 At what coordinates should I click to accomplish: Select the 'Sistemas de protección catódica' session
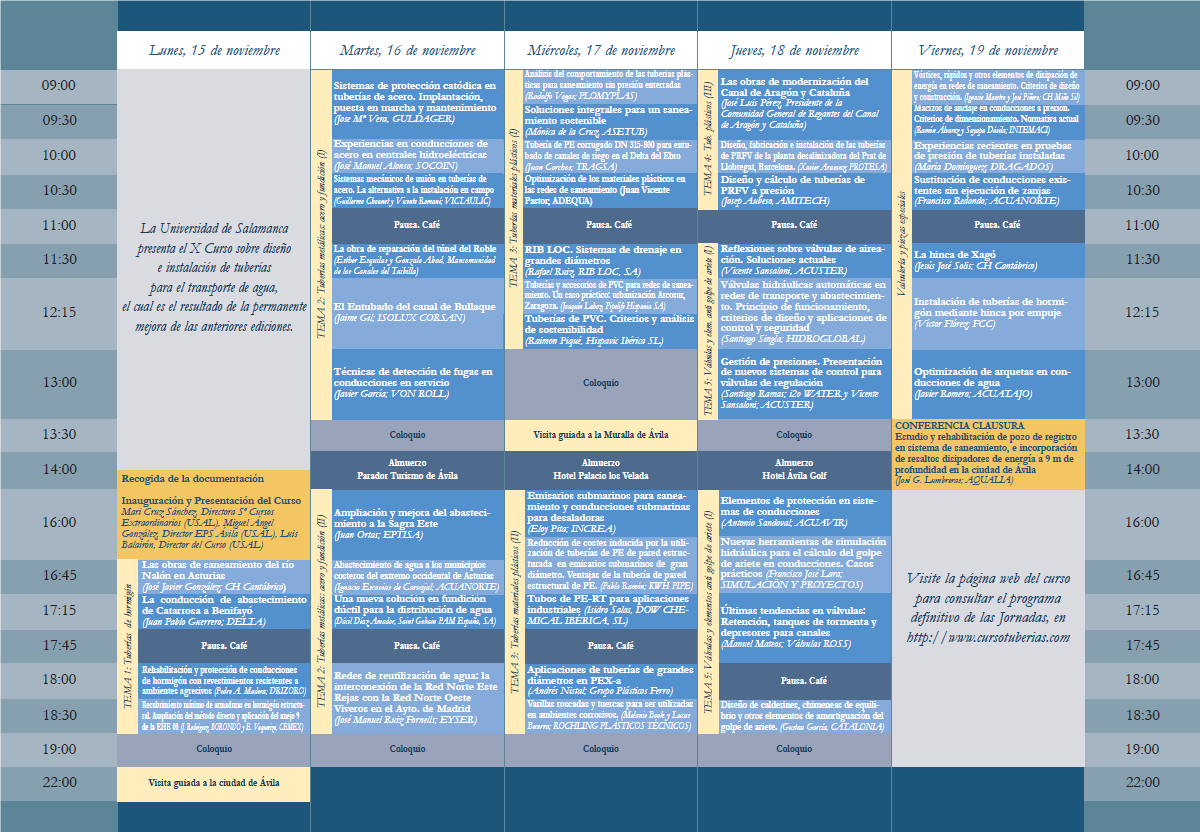[420, 103]
